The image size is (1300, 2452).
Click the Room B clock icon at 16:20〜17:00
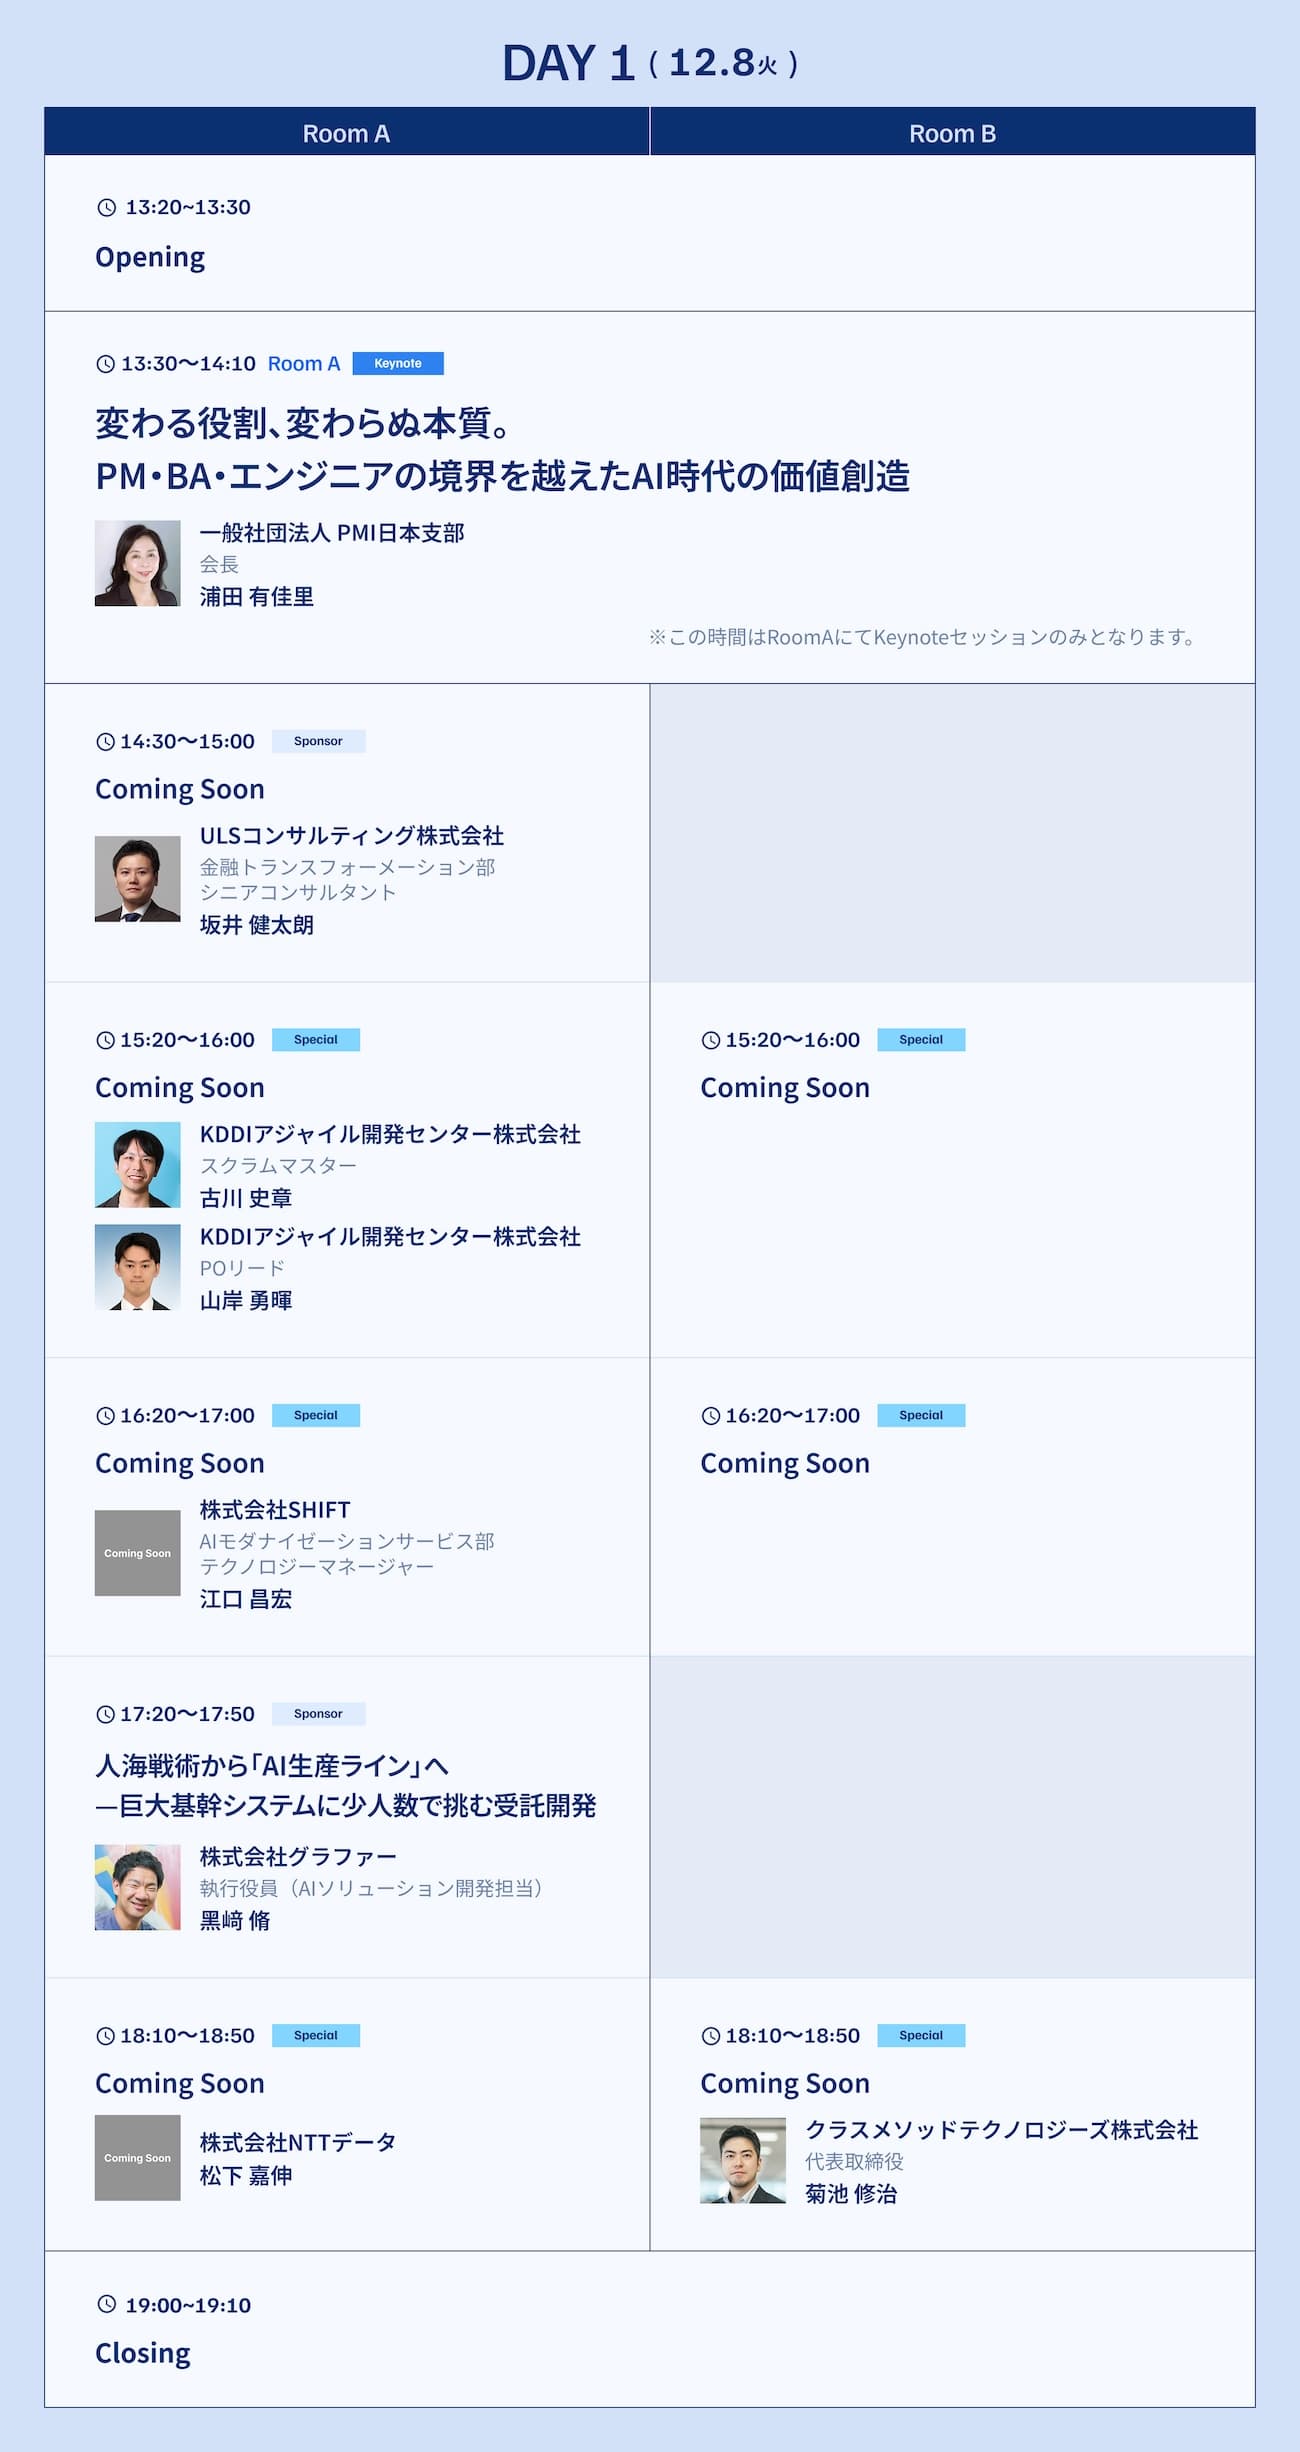click(711, 1416)
